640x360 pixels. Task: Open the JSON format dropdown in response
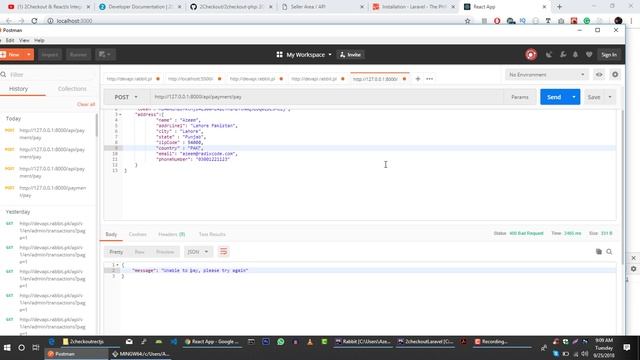(x=198, y=252)
